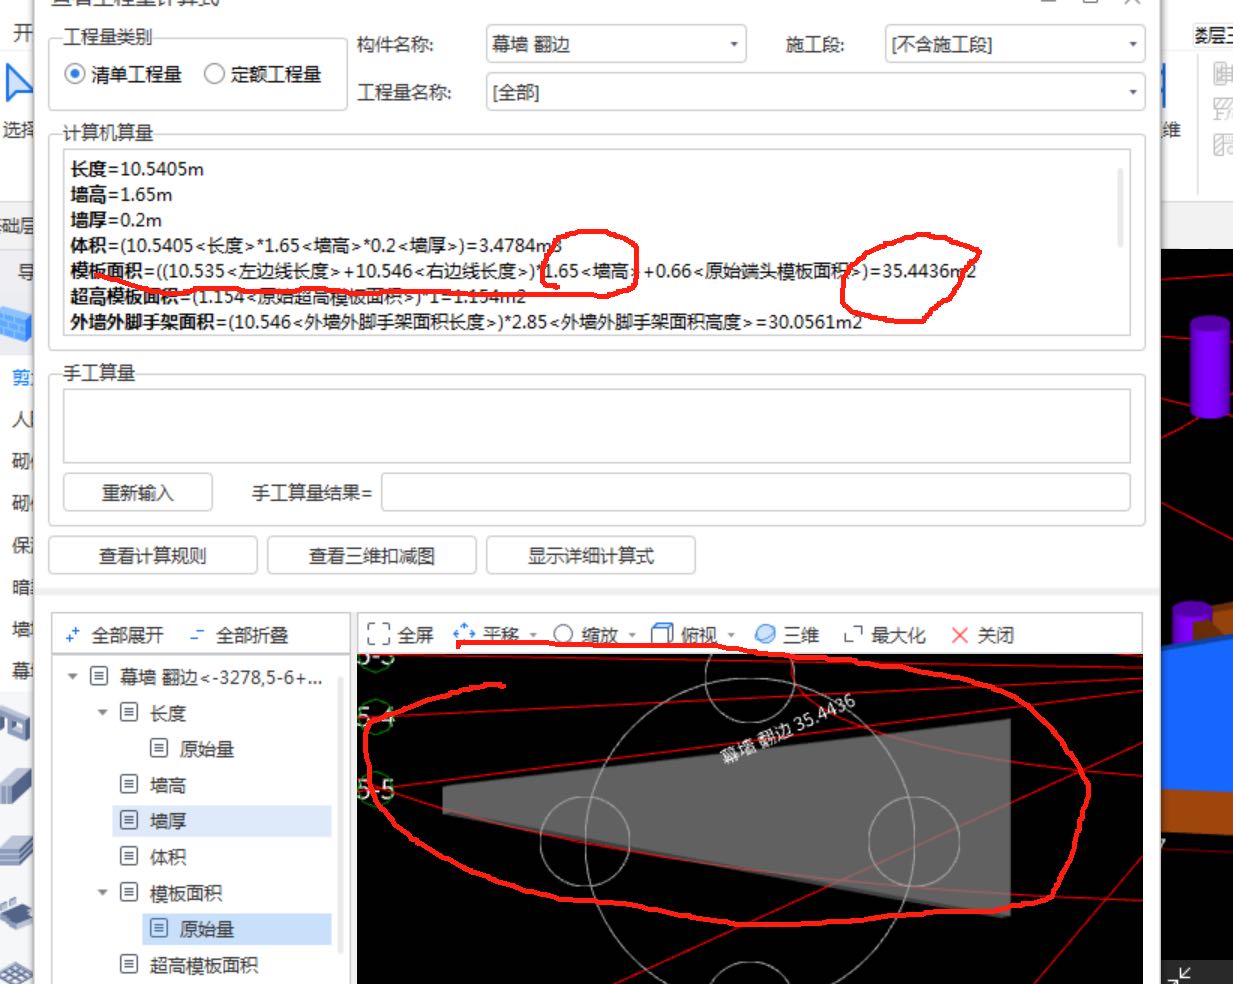Screen dimensions: 1233x984
Task: Open the 施工段 dropdown showing 不含施工段
Action: click(1015, 44)
